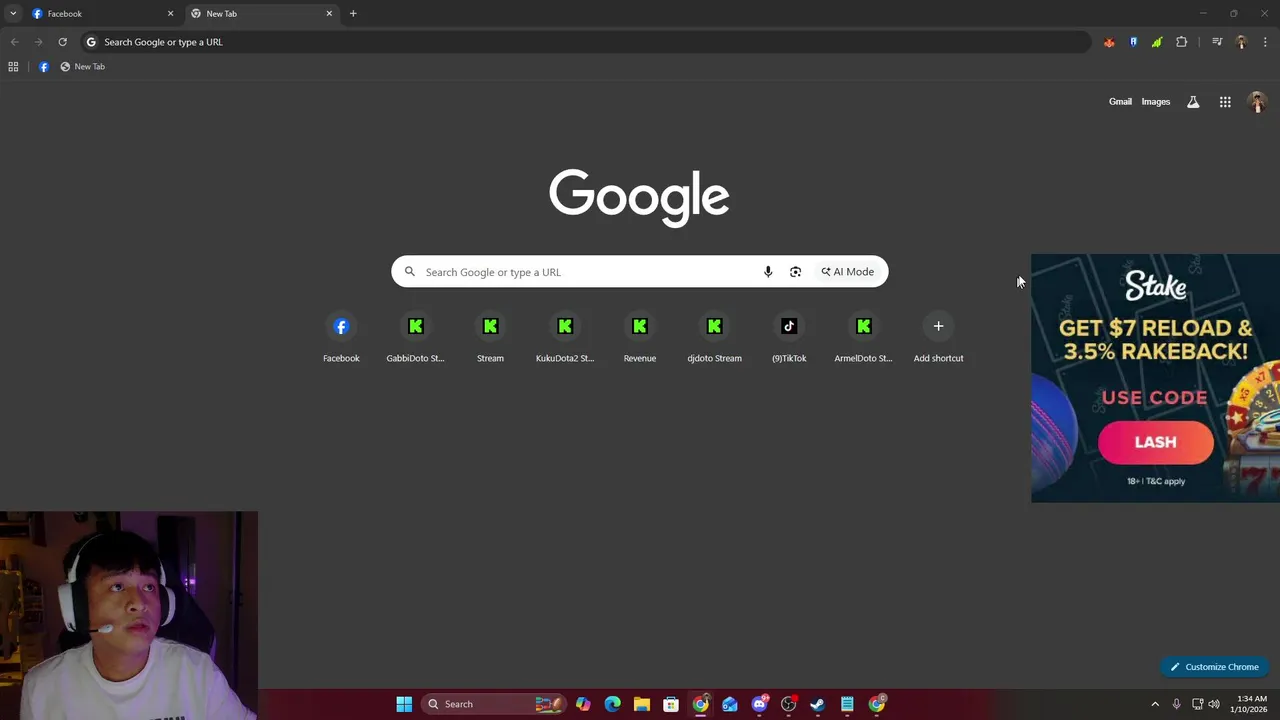Click the tray microphone icon
The image size is (1280, 720).
point(1177,704)
